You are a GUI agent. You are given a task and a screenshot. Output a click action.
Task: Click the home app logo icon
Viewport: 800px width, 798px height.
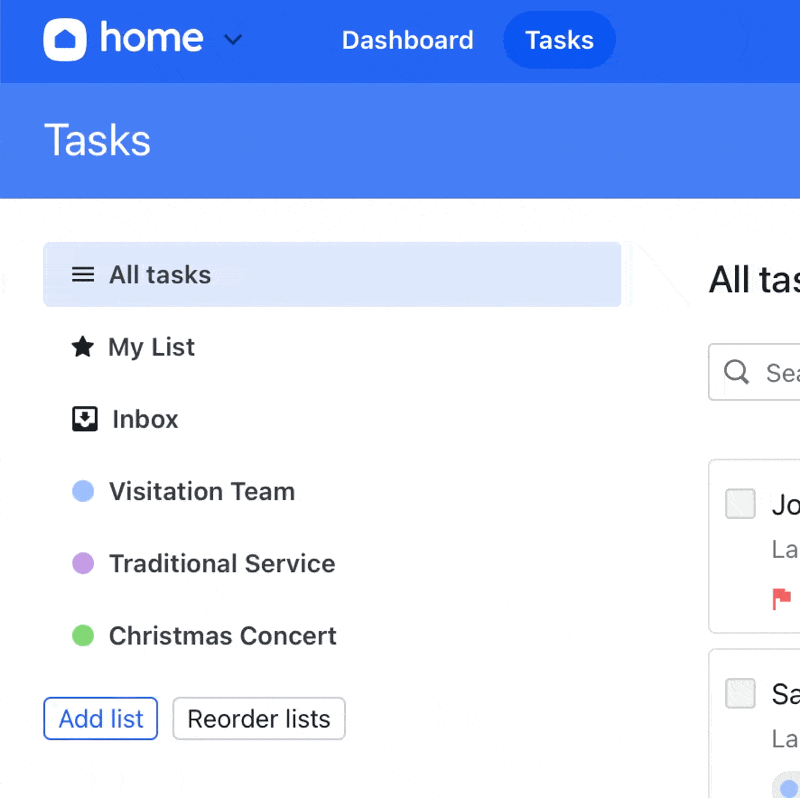[x=66, y=40]
